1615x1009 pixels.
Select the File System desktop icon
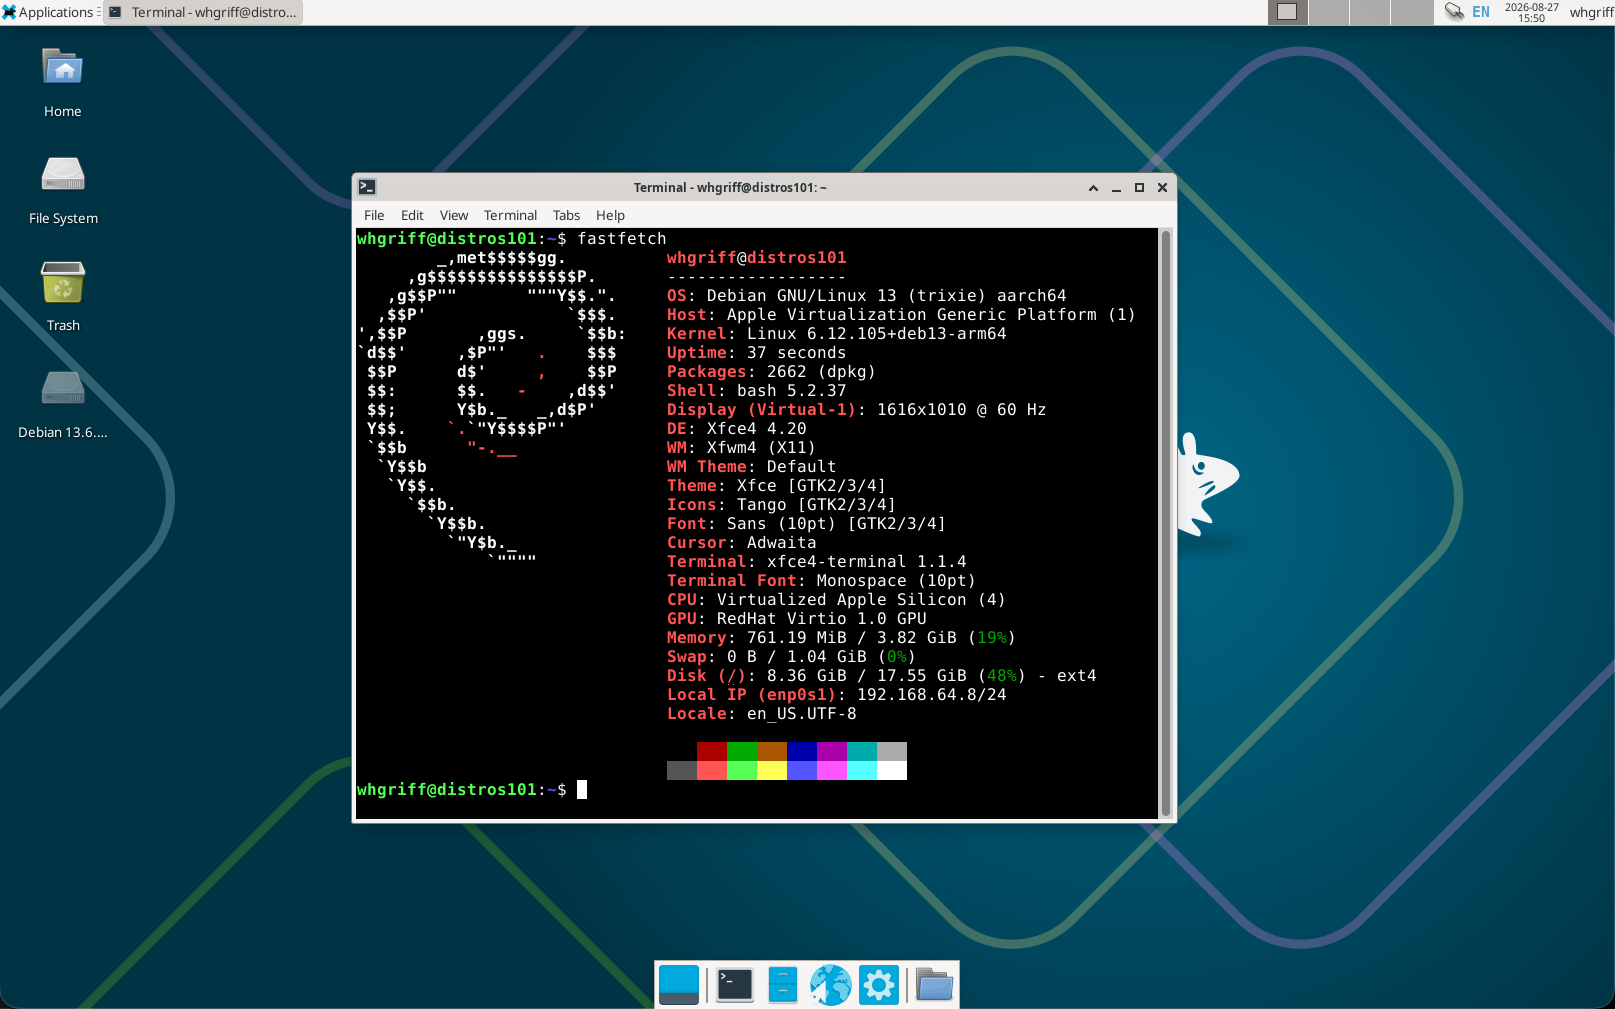click(63, 191)
